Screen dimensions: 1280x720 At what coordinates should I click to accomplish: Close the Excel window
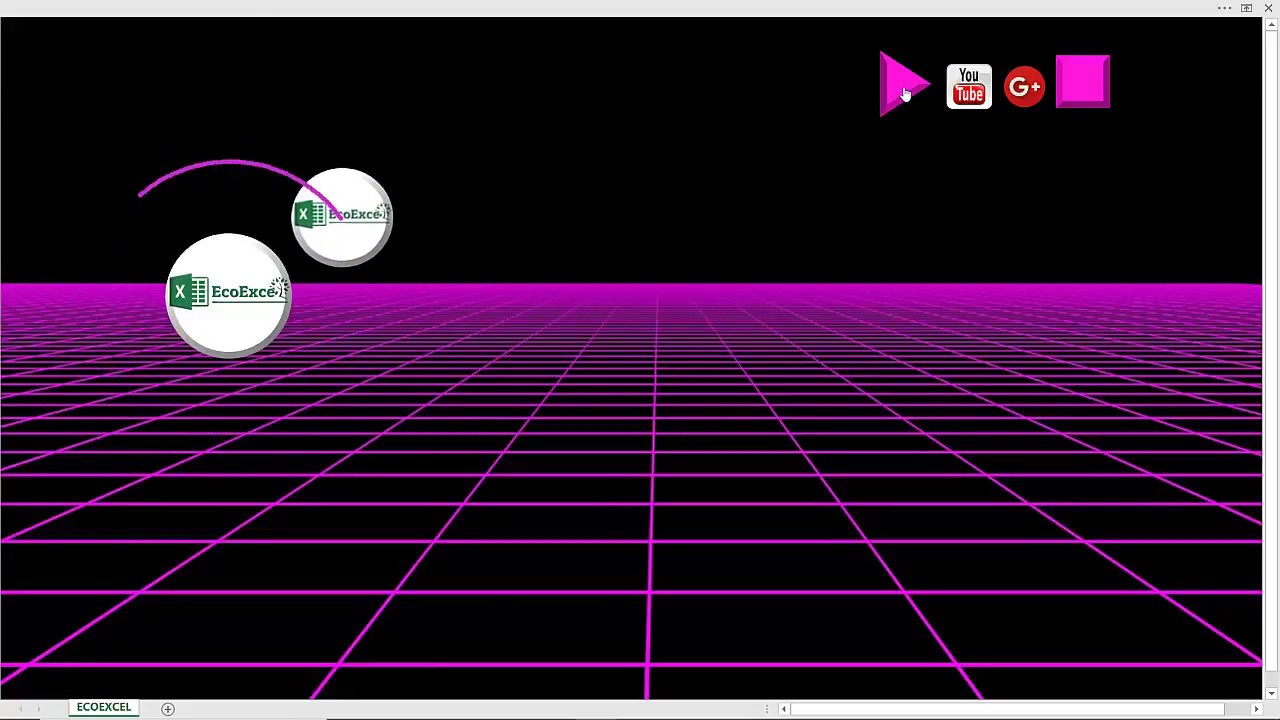[1269, 8]
